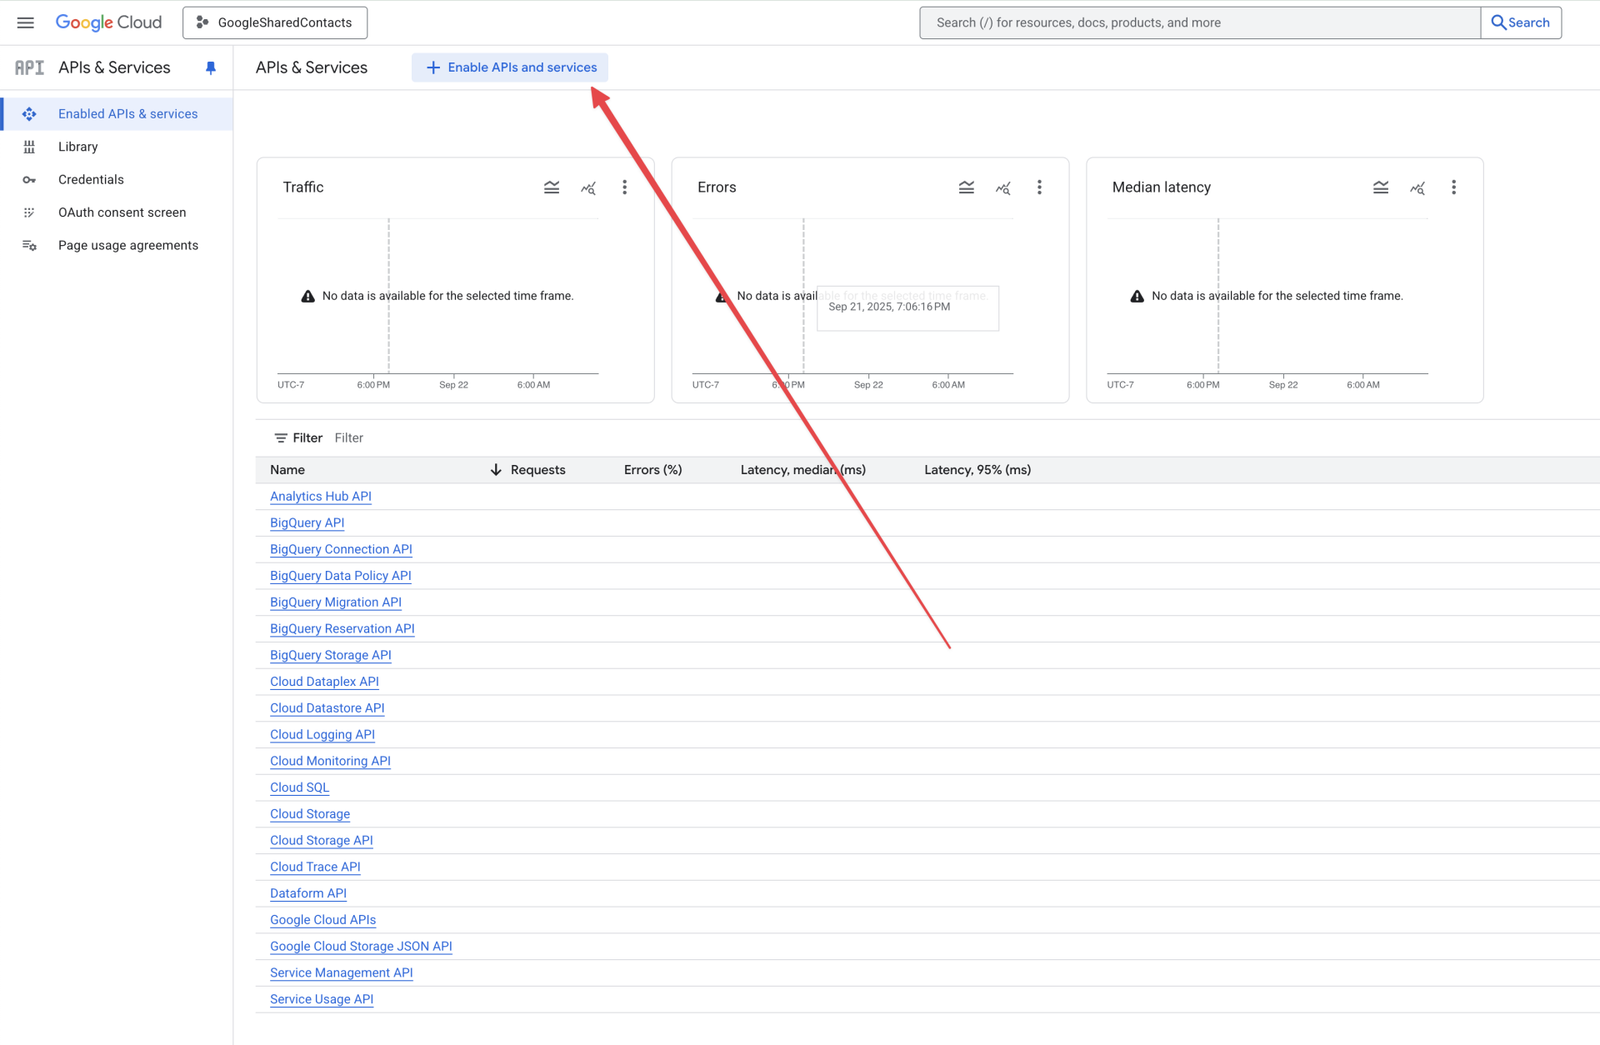Screen dimensions: 1600x1045
Task: Open the Analytics Hub API link
Action: click(320, 497)
